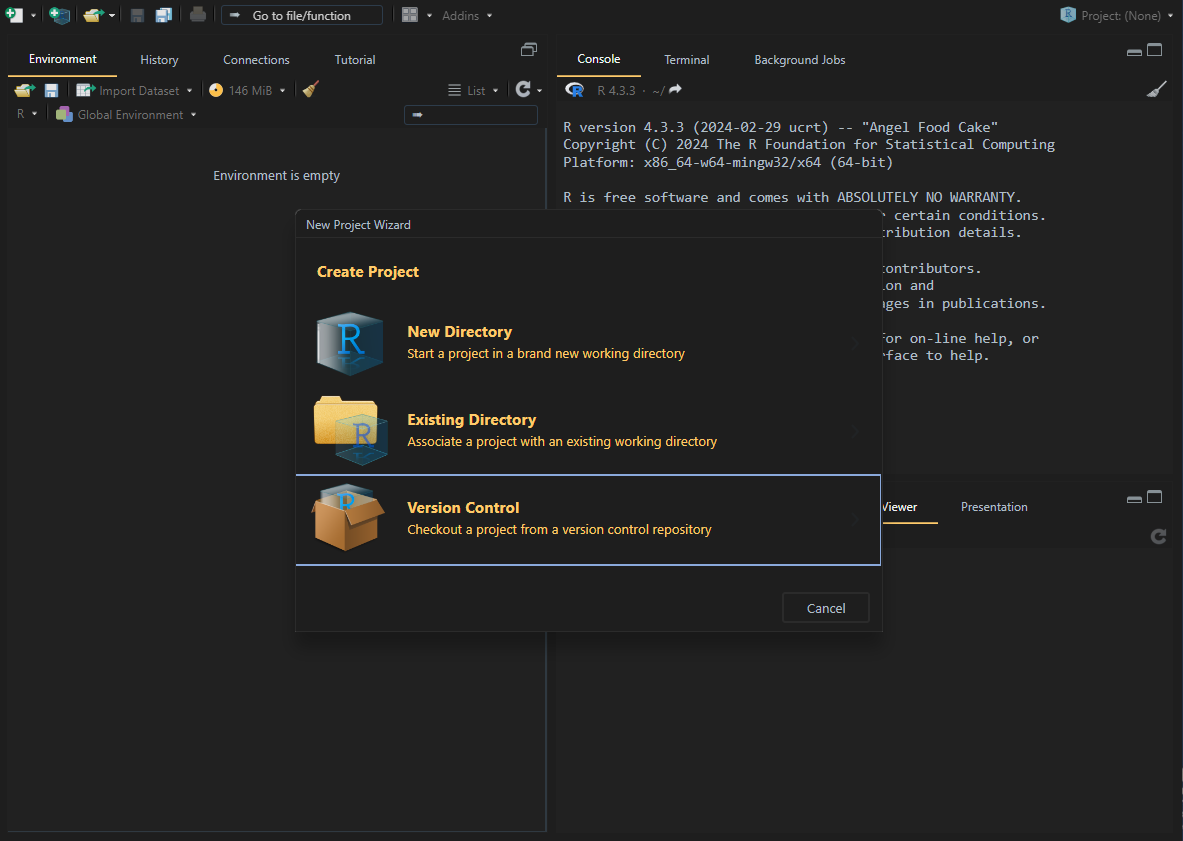Click the restore pane icon on the Environment panel
This screenshot has height=841, width=1183.
click(529, 50)
